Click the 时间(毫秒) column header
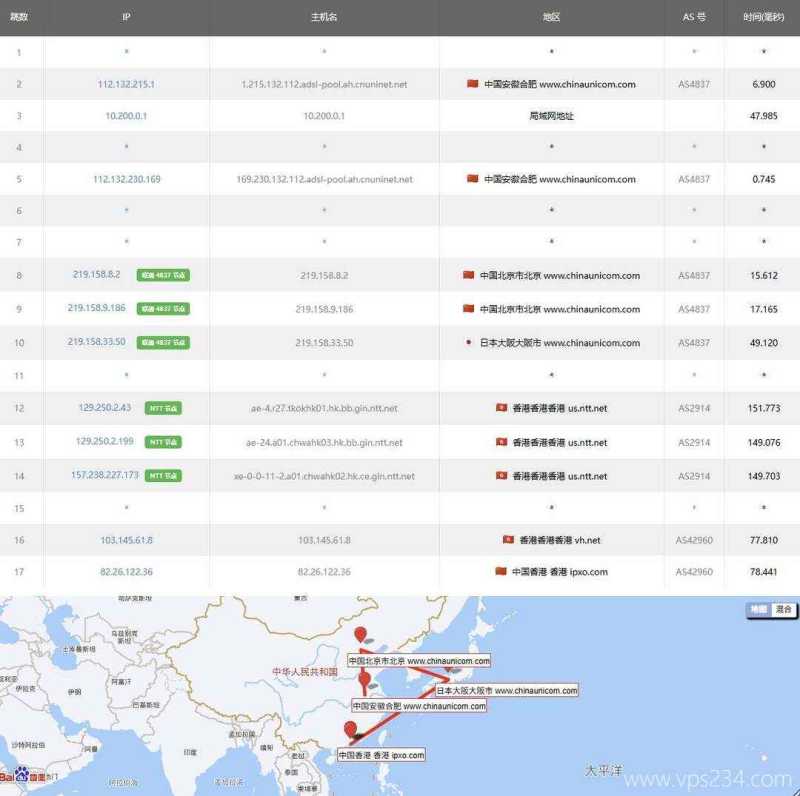Screen dimensions: 800x796 [x=764, y=17]
